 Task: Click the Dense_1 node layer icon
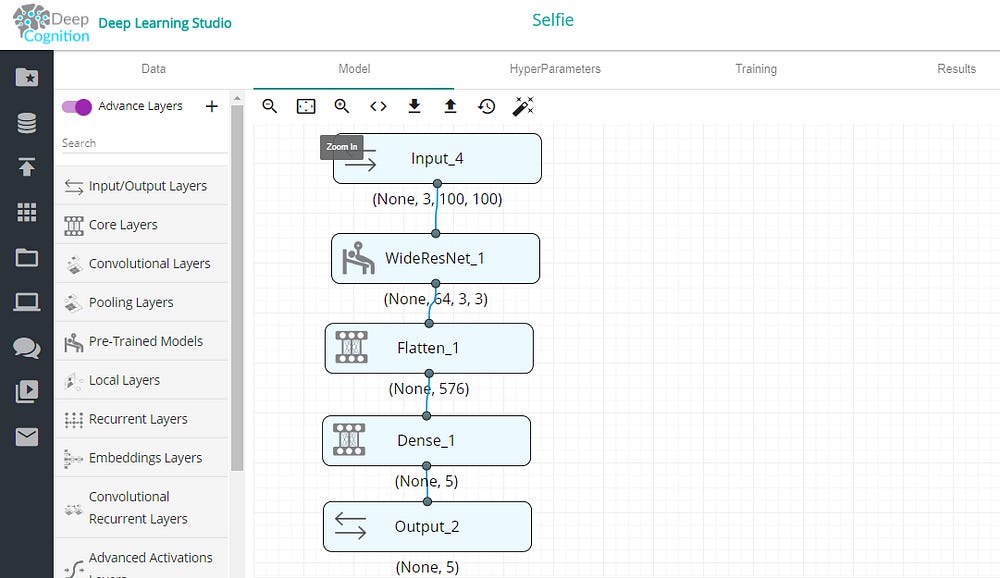(x=349, y=440)
